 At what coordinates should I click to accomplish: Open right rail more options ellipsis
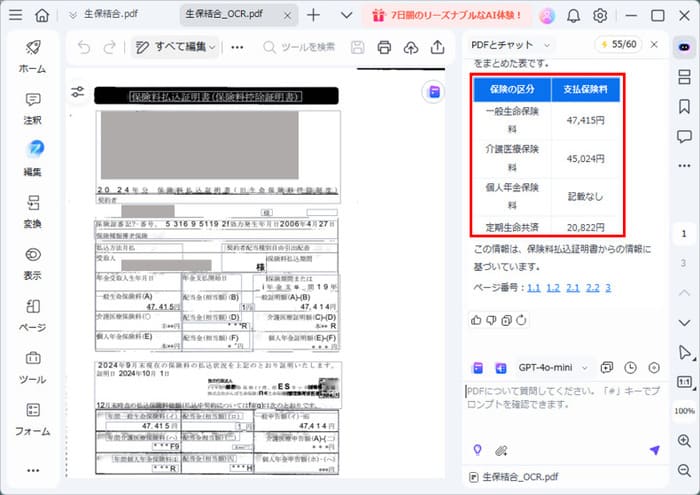click(x=684, y=166)
